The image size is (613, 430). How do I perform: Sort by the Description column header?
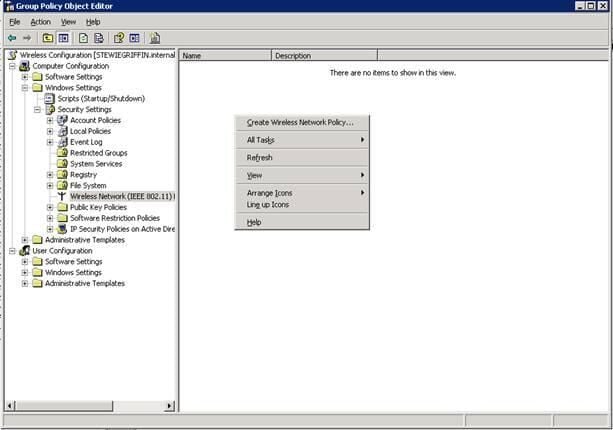(324, 56)
